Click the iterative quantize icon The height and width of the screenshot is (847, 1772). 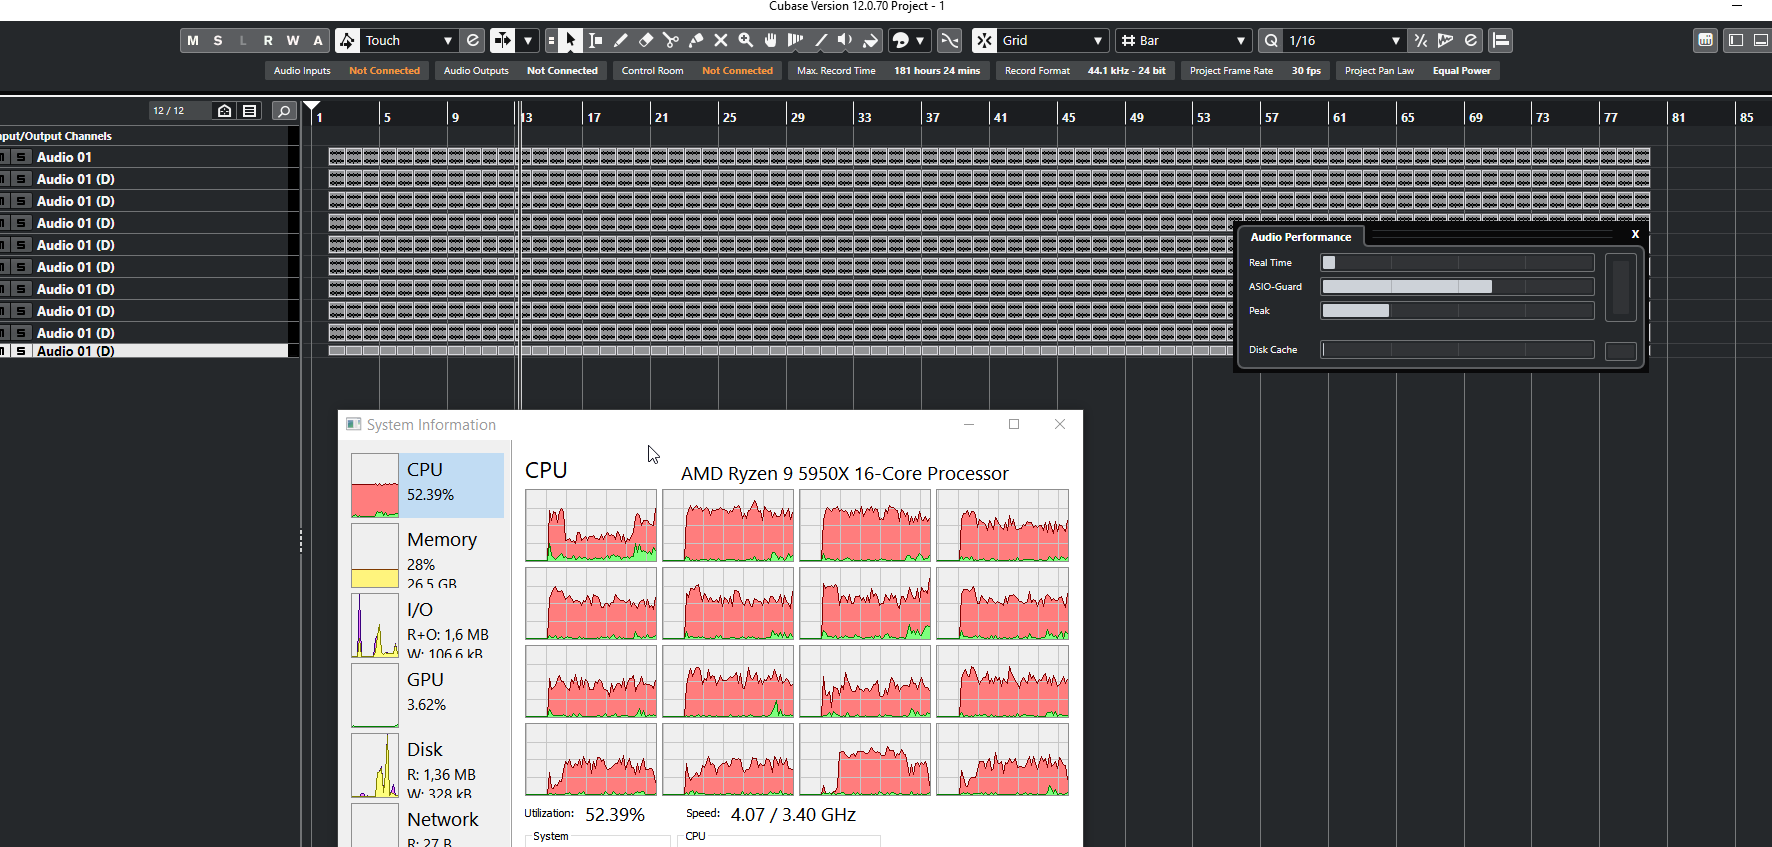1420,40
